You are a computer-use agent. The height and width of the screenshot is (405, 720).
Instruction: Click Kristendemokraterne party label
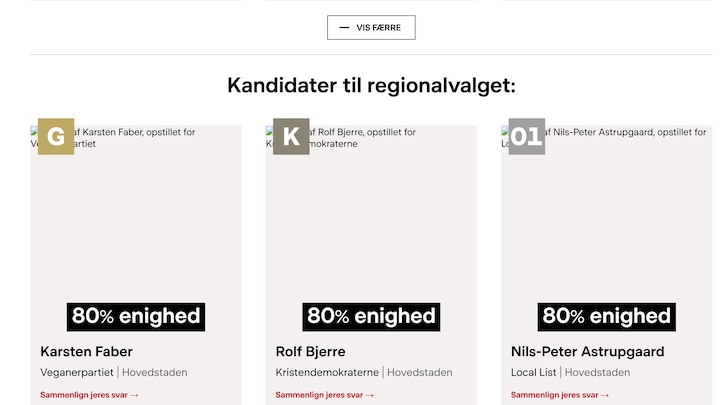click(x=327, y=373)
